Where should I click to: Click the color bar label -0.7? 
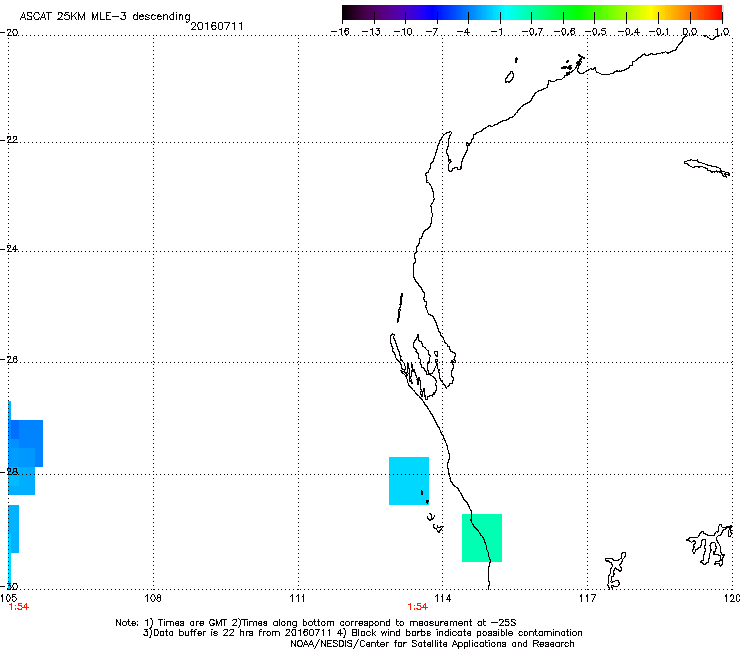(x=532, y=32)
